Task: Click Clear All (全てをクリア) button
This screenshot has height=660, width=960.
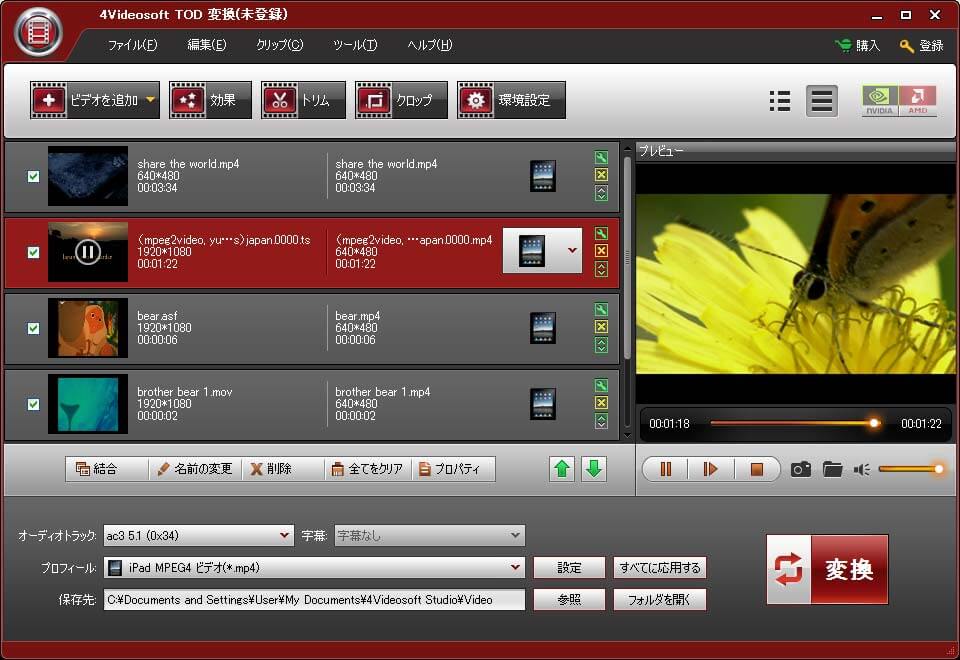Action: 367,469
